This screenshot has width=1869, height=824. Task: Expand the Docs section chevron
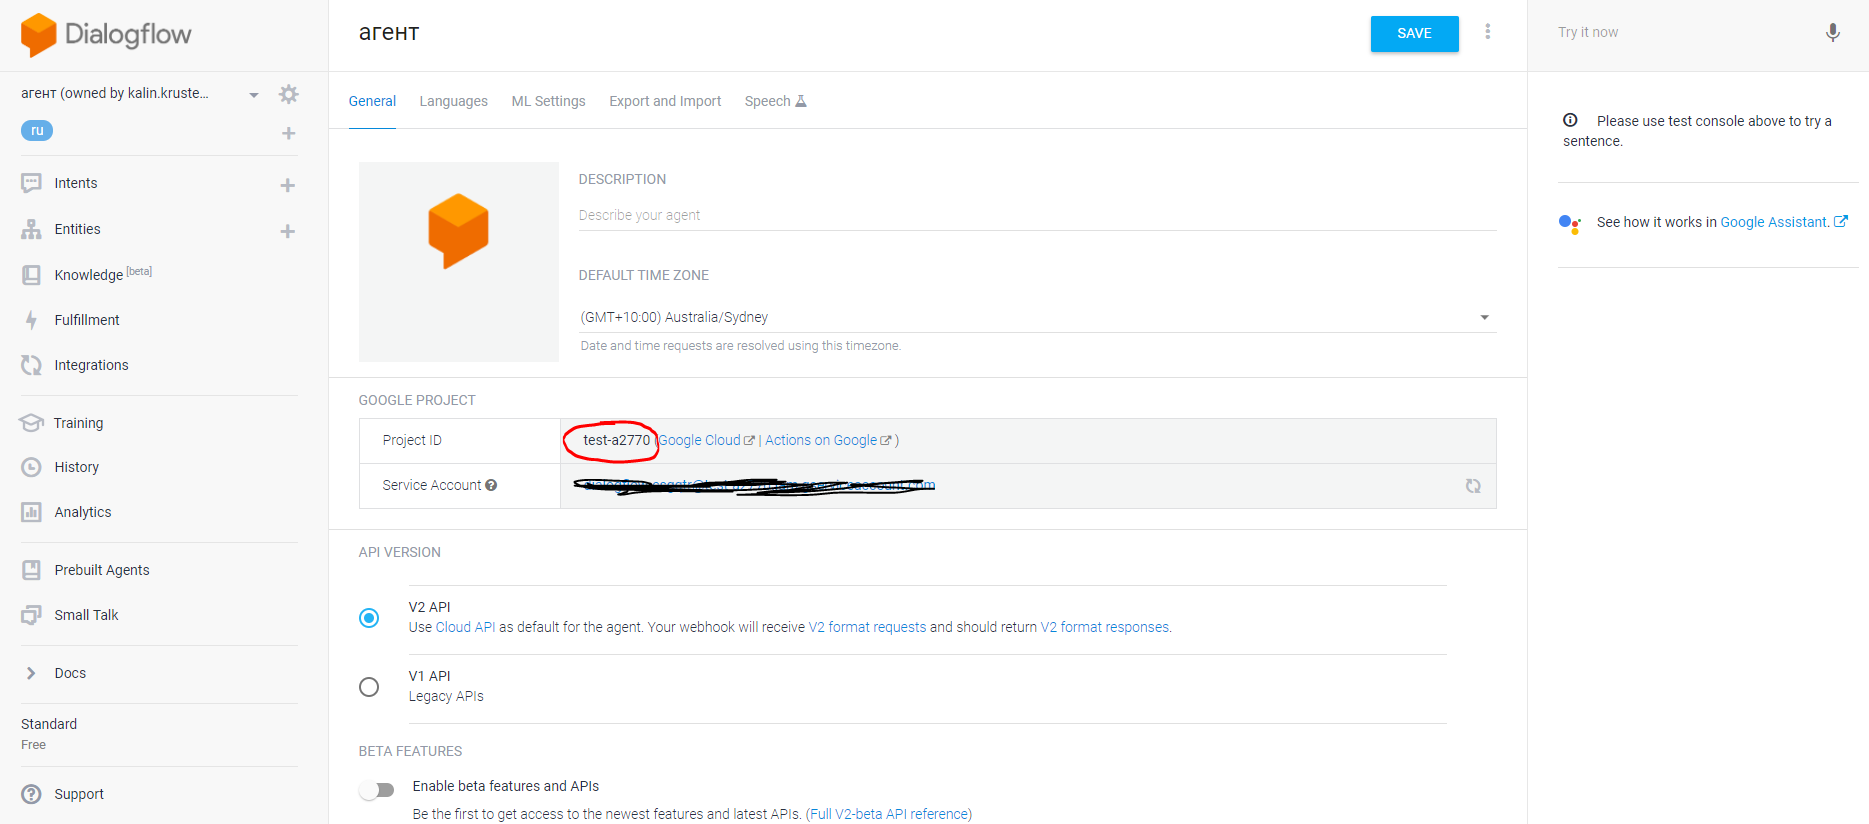[x=31, y=673]
